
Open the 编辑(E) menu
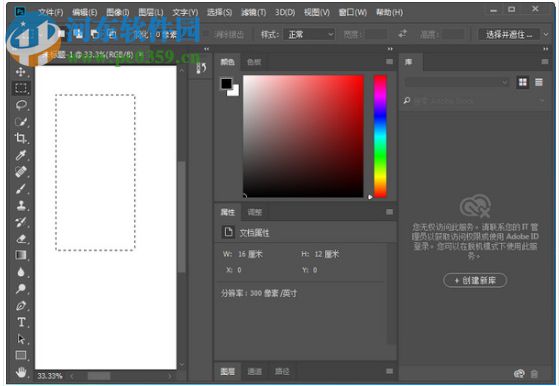click(x=84, y=12)
